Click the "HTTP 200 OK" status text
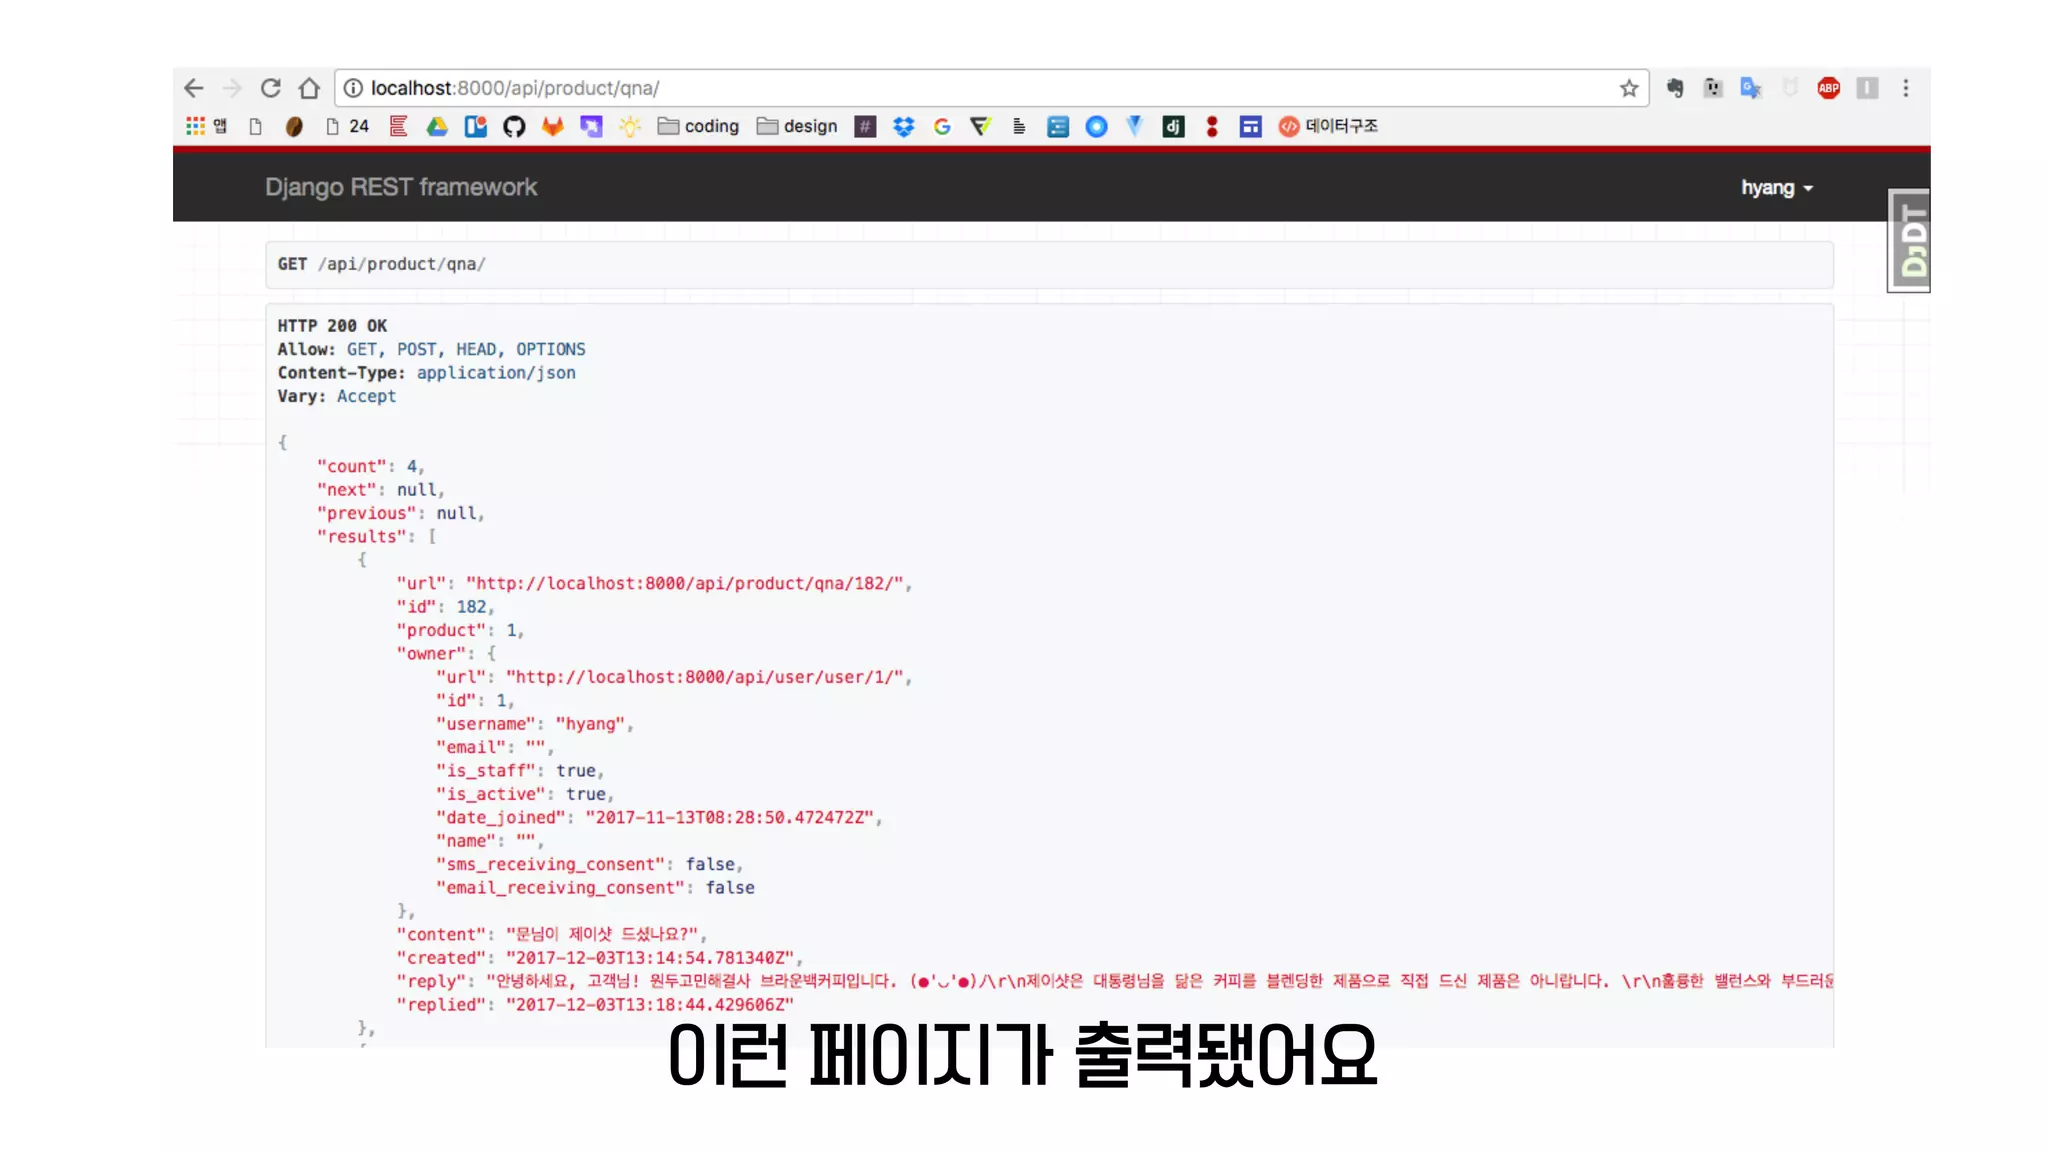The width and height of the screenshot is (2048, 1152). 332,326
